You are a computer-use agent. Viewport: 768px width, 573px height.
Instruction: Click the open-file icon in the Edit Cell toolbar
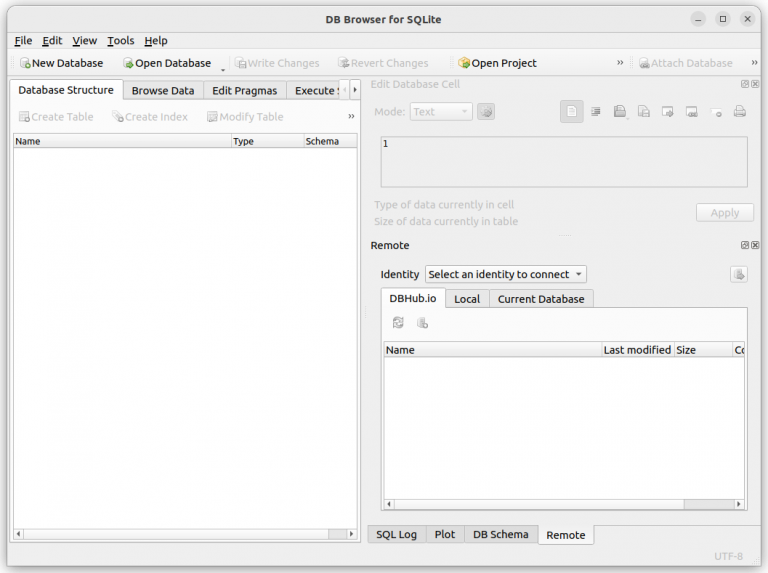click(x=620, y=112)
